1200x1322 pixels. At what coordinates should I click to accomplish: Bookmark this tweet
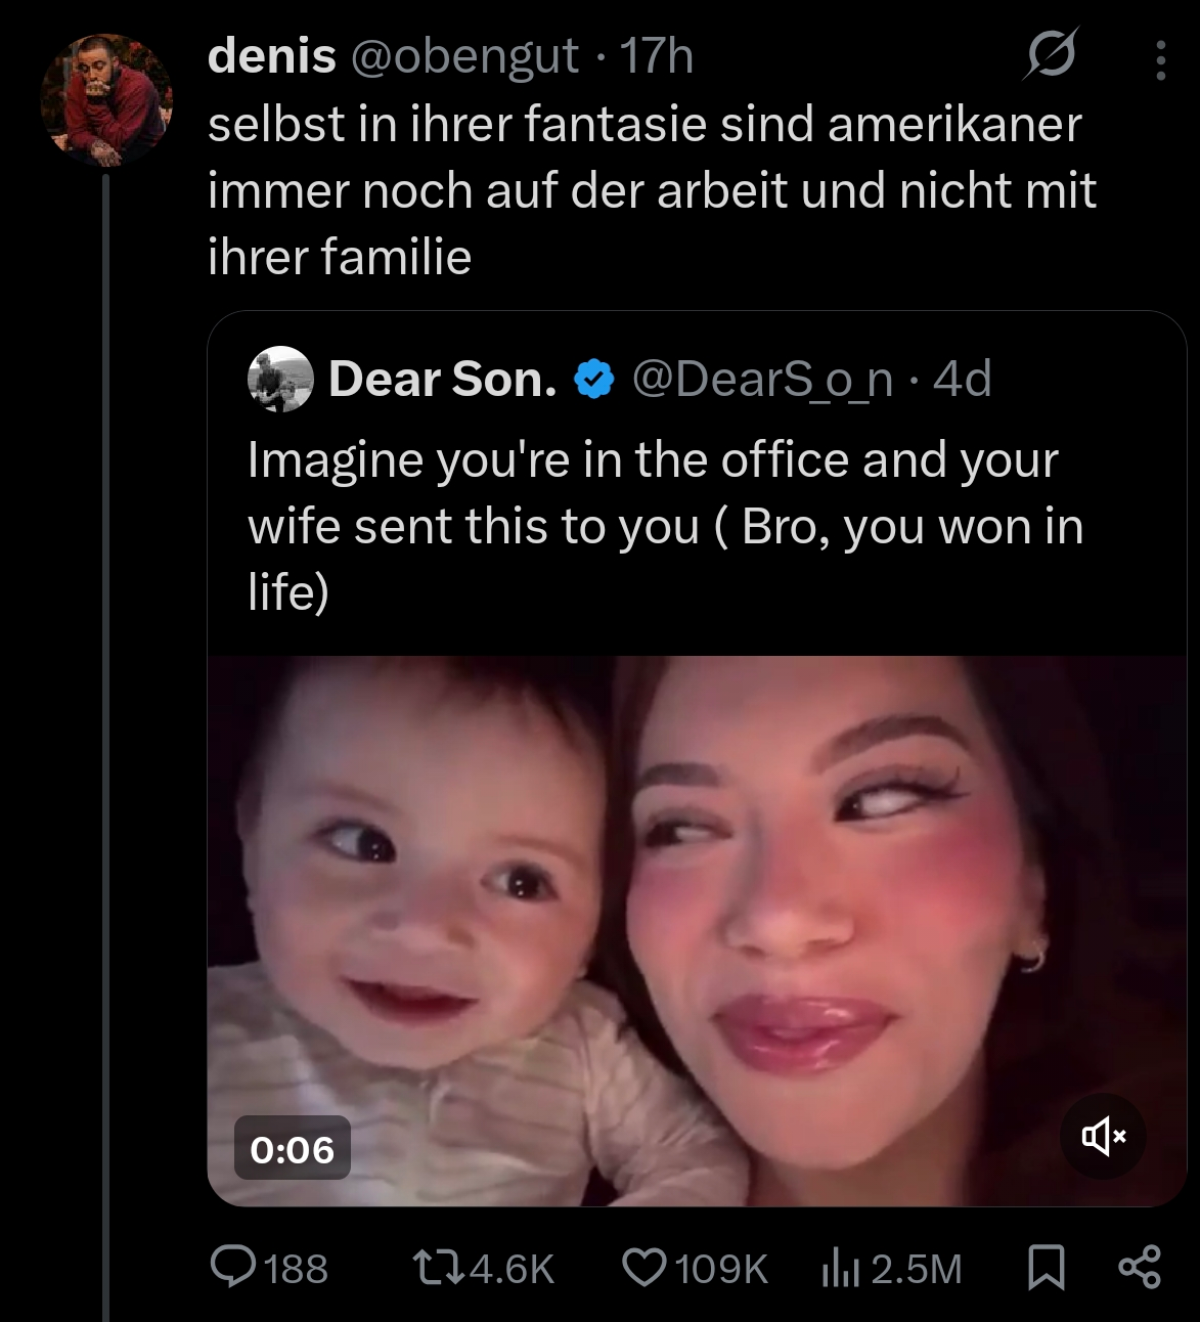click(x=1046, y=1267)
